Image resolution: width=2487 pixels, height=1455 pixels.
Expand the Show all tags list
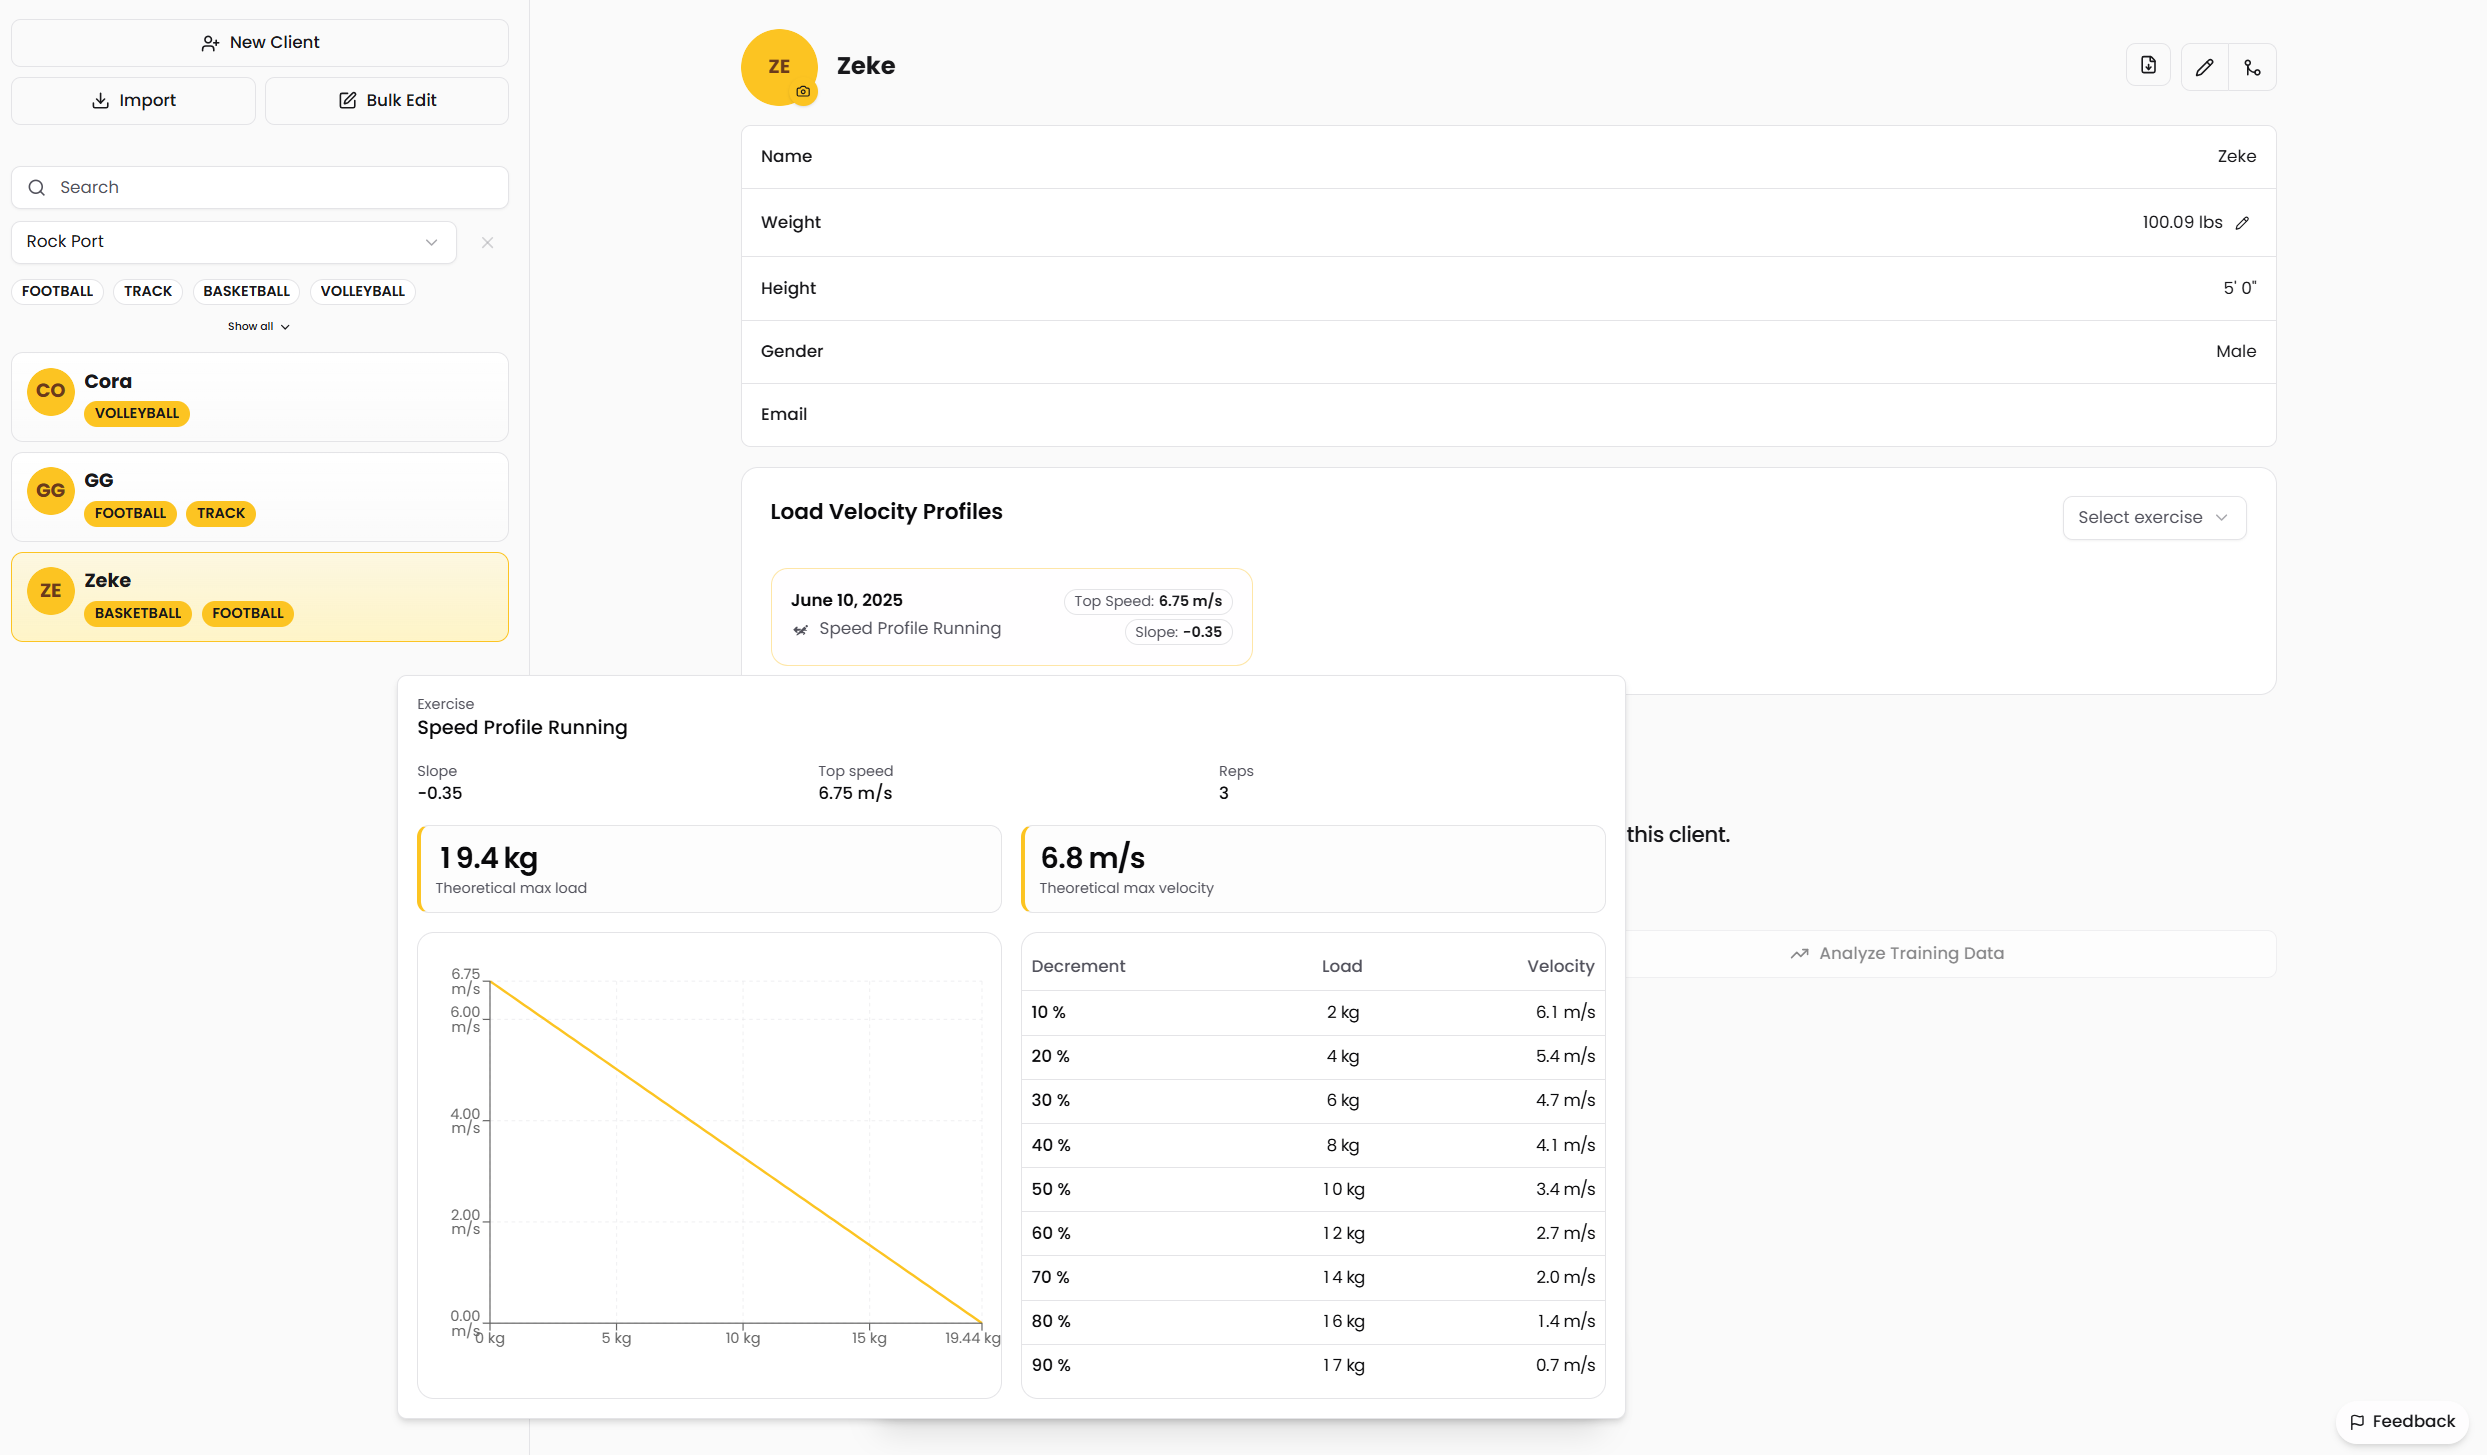258,326
